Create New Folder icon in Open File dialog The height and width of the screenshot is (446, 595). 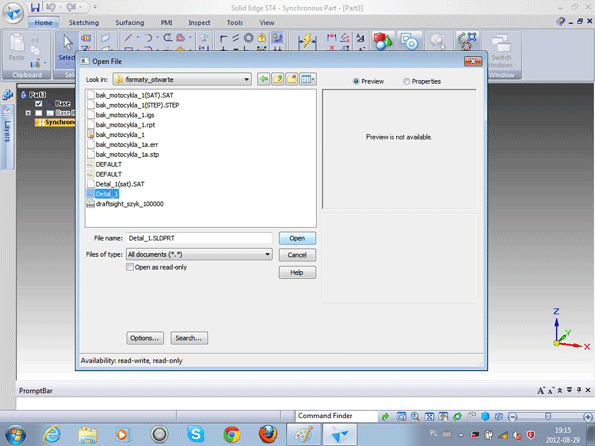tap(292, 79)
